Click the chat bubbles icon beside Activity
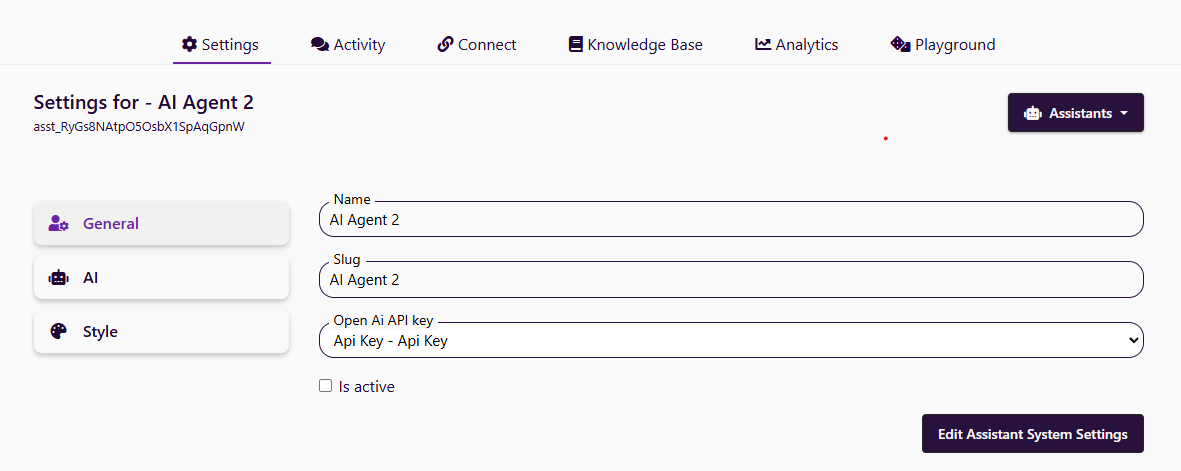Image resolution: width=1181 pixels, height=471 pixels. tap(319, 44)
